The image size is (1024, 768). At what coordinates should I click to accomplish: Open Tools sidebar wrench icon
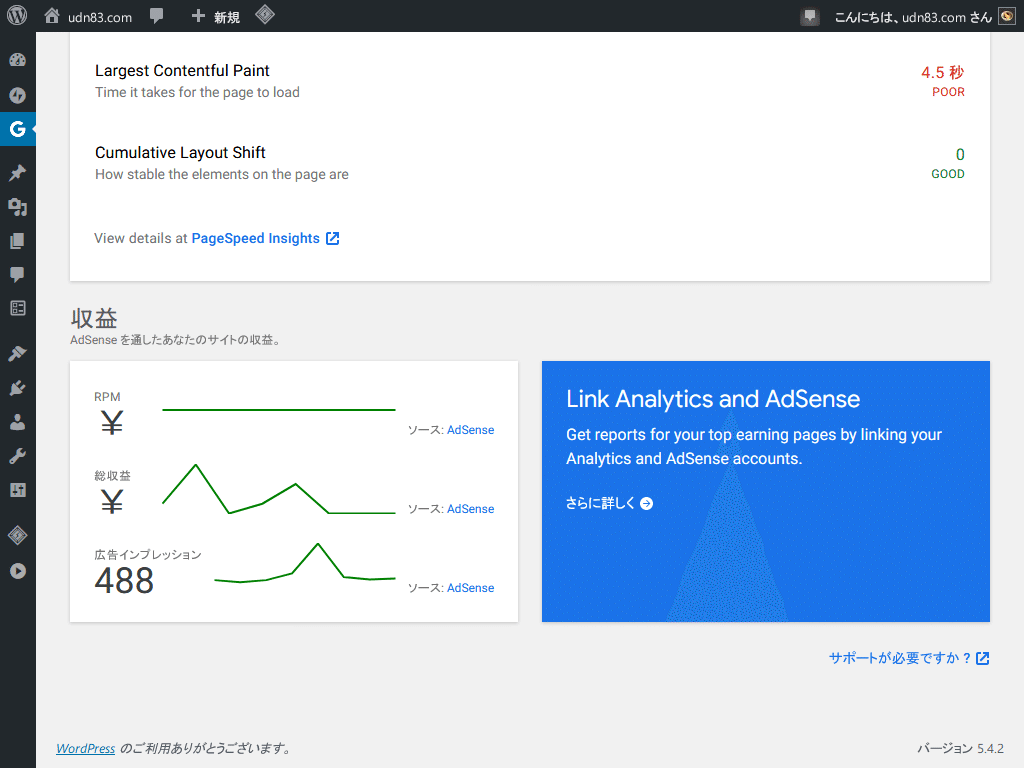coord(18,456)
